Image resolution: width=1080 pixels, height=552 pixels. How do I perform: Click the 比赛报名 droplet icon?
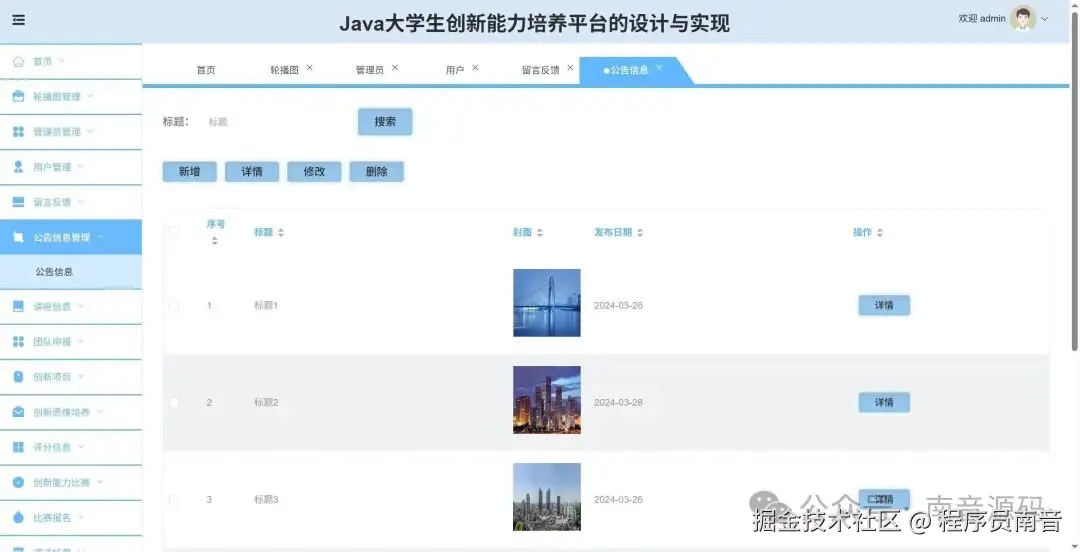(19, 517)
